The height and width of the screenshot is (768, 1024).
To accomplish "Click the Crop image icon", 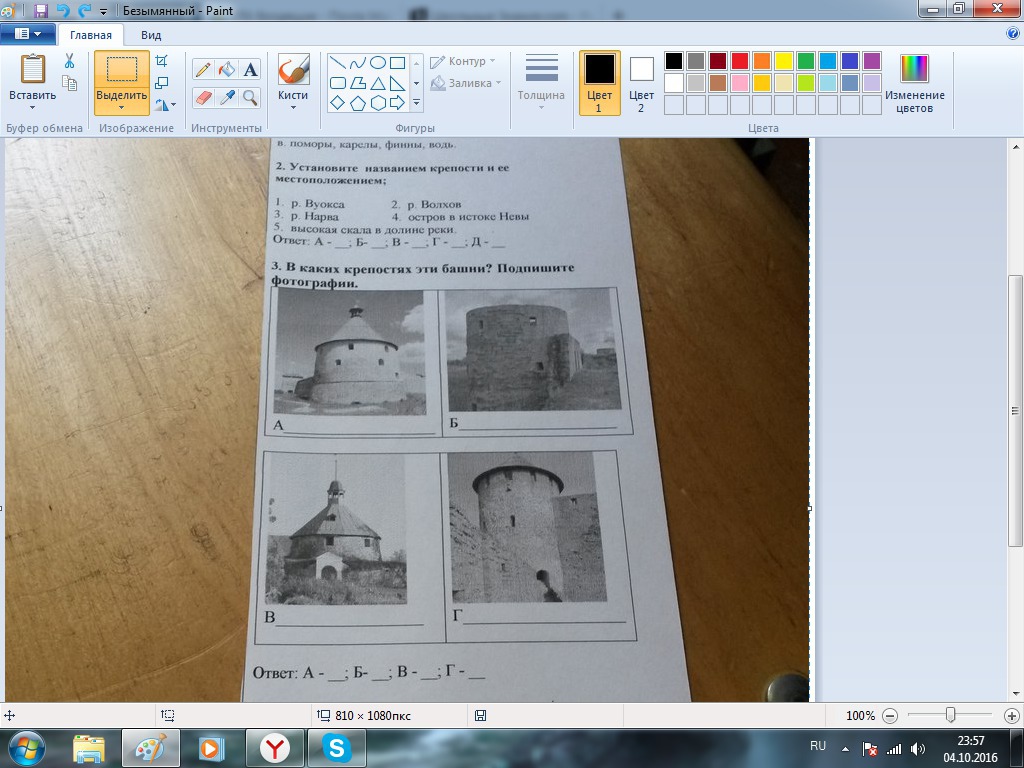I will (x=162, y=61).
